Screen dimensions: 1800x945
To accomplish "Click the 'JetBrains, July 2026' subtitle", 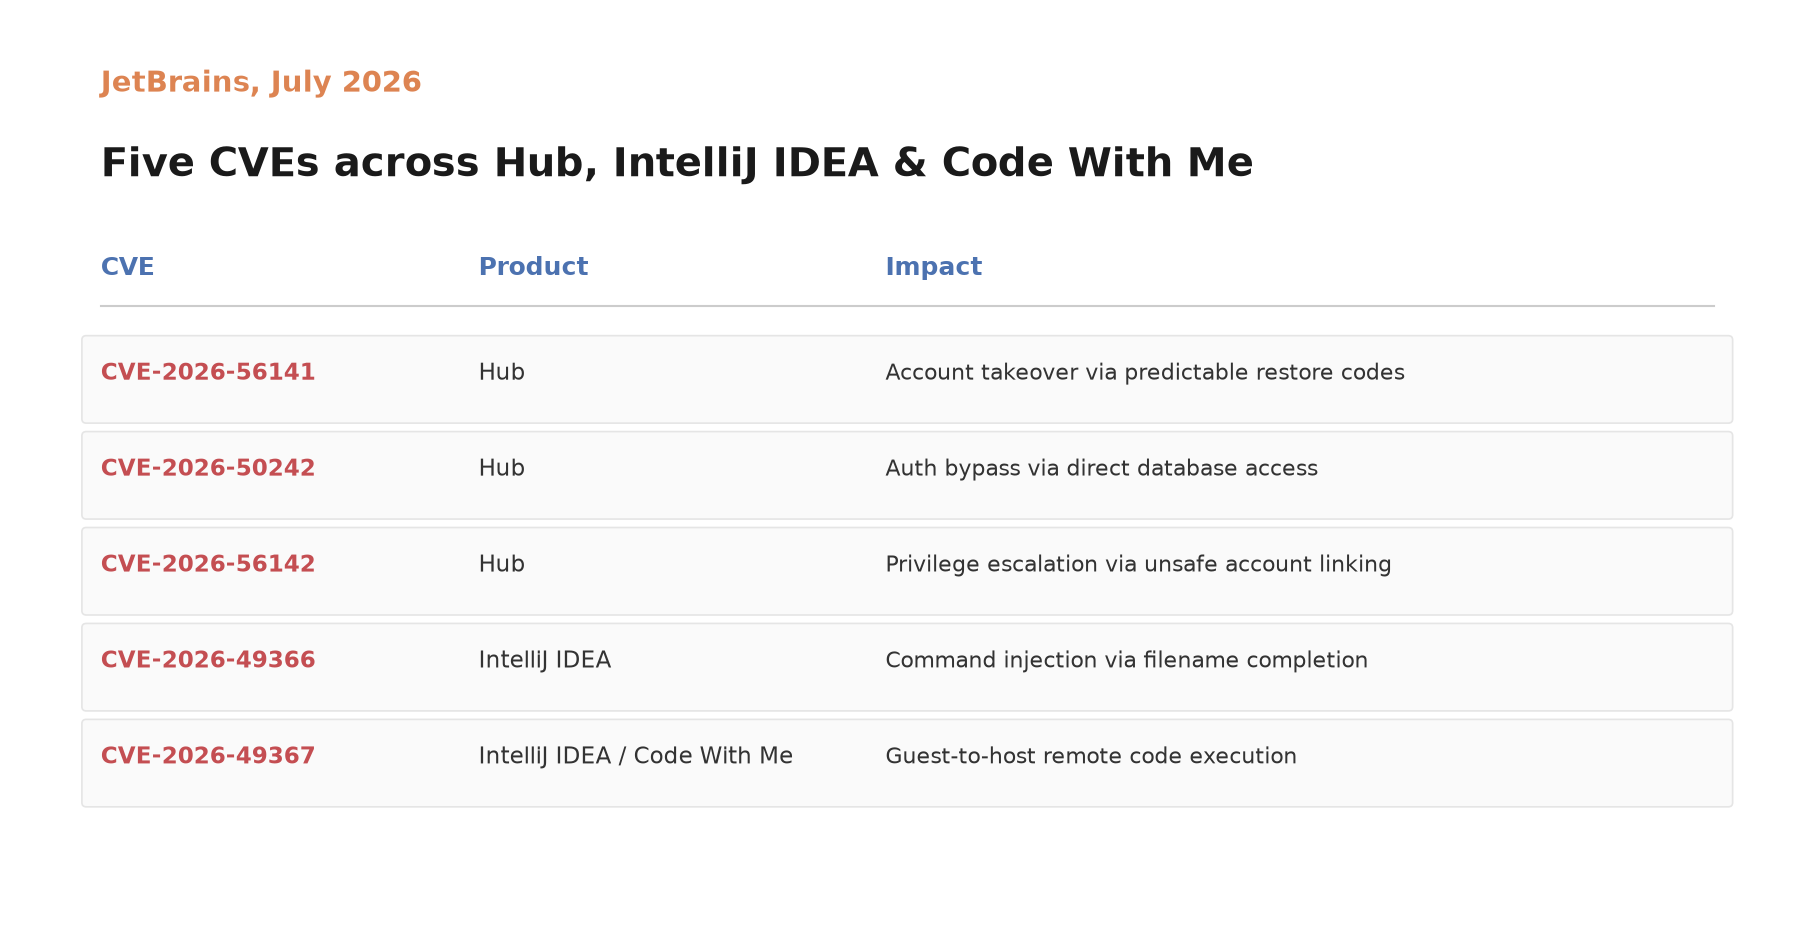I will pos(261,82).
